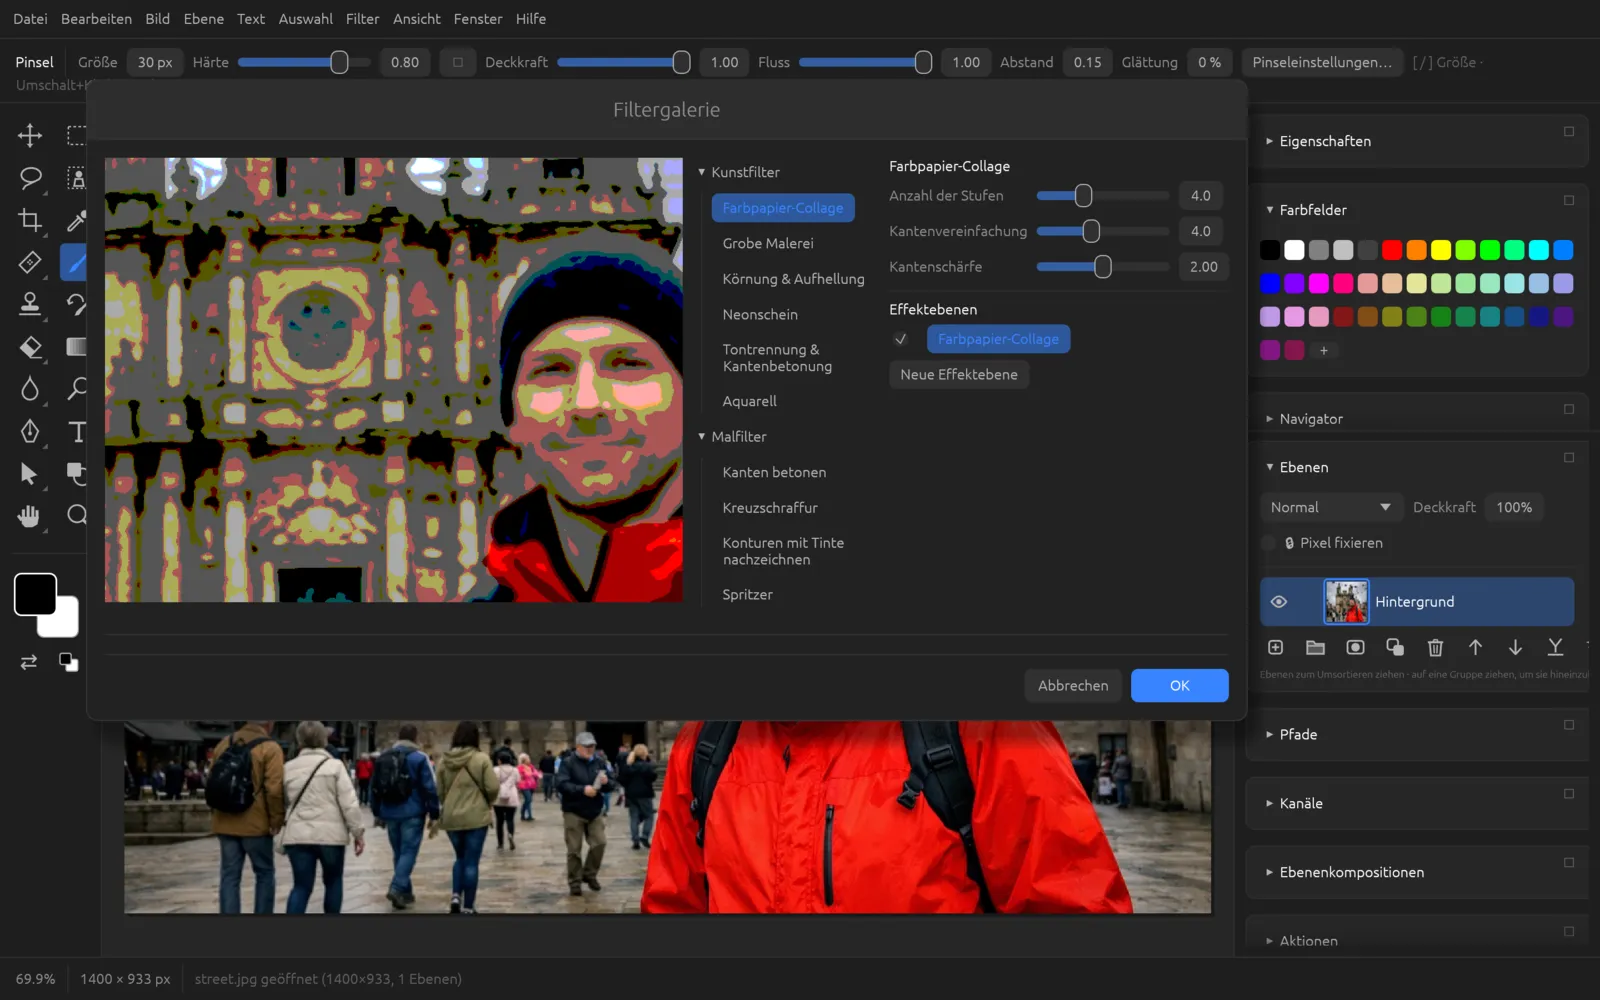Reset colors to default black and white
Image resolution: width=1600 pixels, height=1000 pixels.
click(68, 662)
